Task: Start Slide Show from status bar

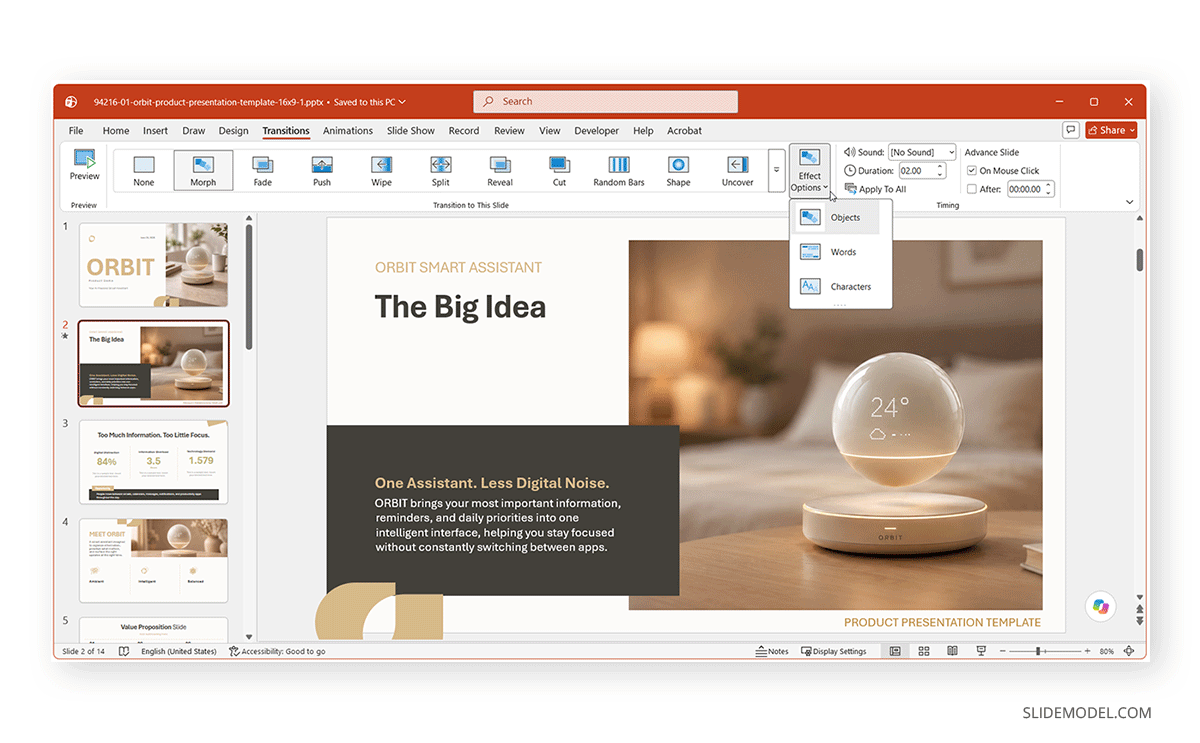Action: click(x=981, y=651)
